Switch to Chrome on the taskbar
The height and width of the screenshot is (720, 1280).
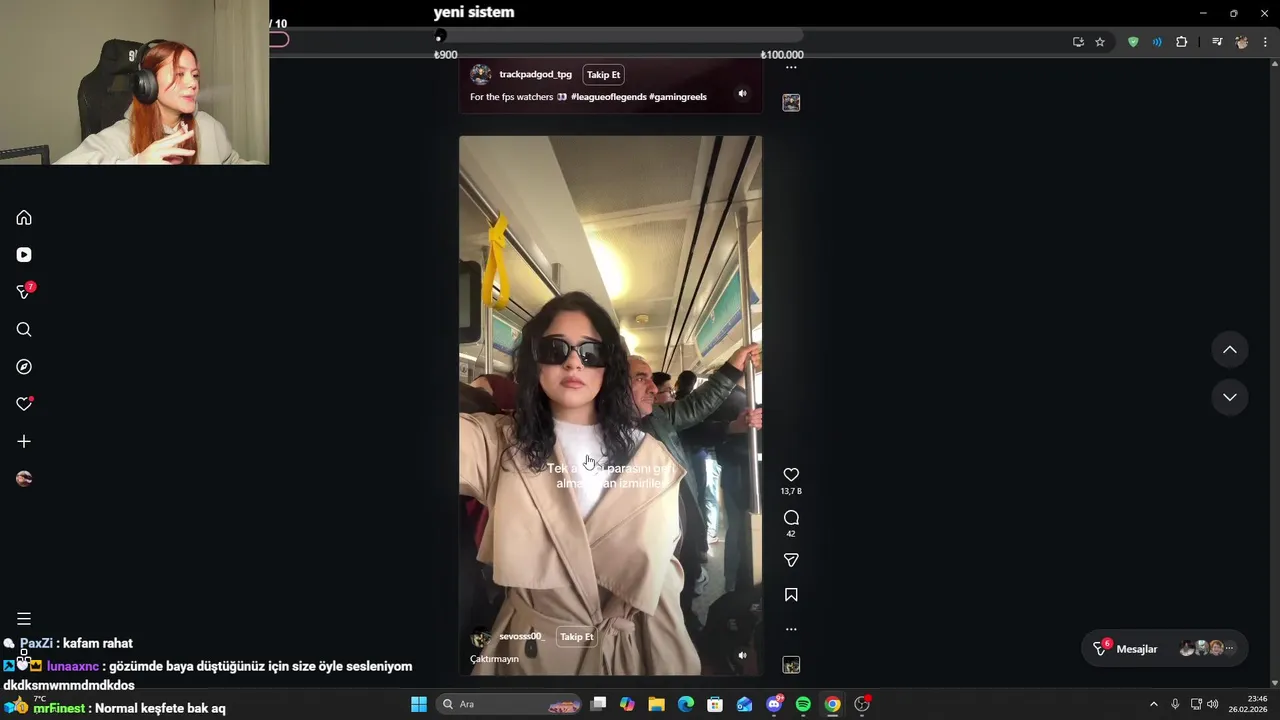[832, 704]
